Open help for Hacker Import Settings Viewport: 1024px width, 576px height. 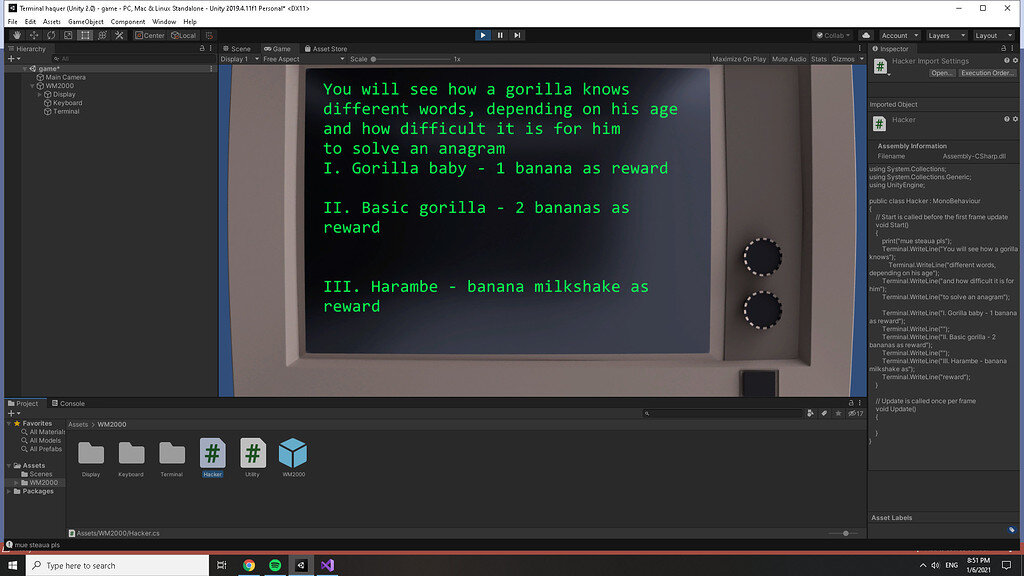[1006, 60]
